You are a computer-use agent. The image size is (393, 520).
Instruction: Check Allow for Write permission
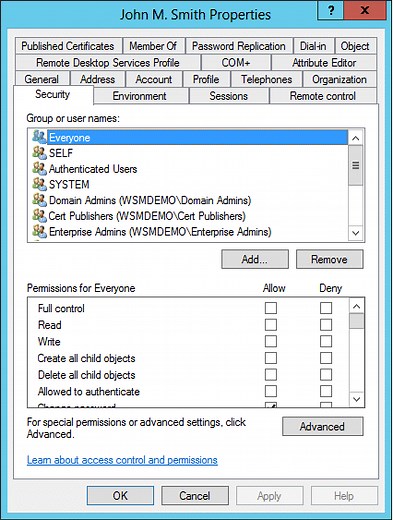tap(271, 341)
